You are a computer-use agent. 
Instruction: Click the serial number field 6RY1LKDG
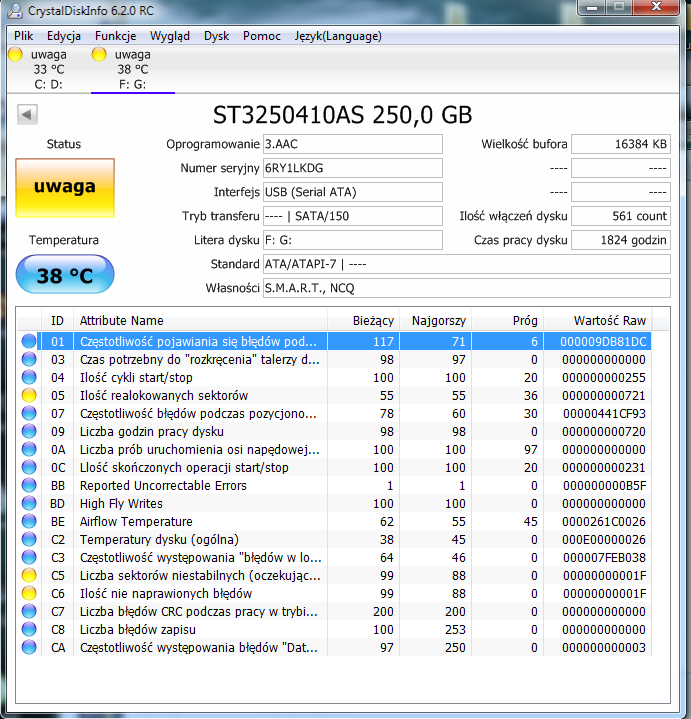(x=353, y=168)
